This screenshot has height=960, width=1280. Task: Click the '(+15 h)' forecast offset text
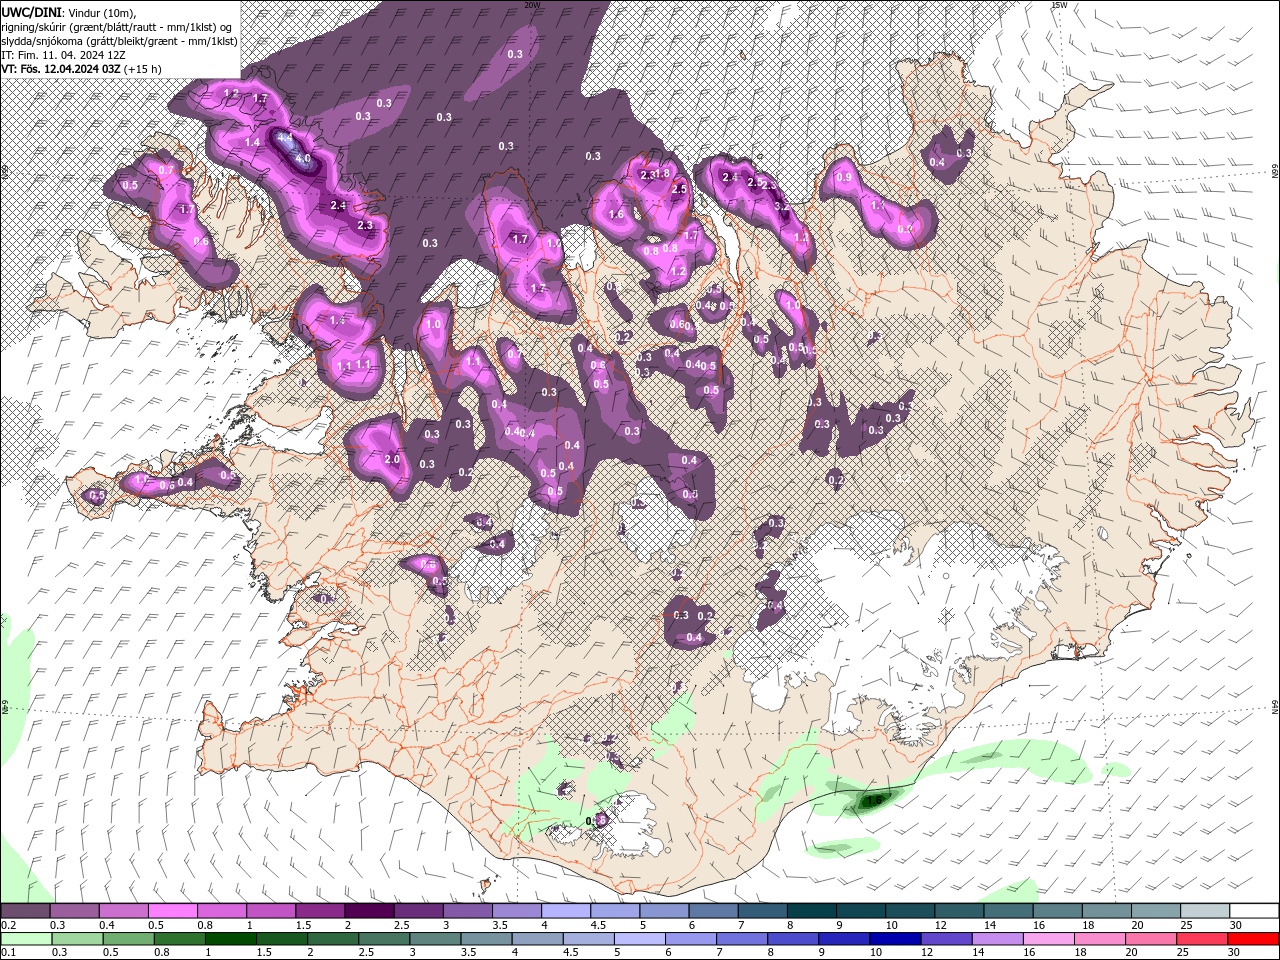[143, 69]
